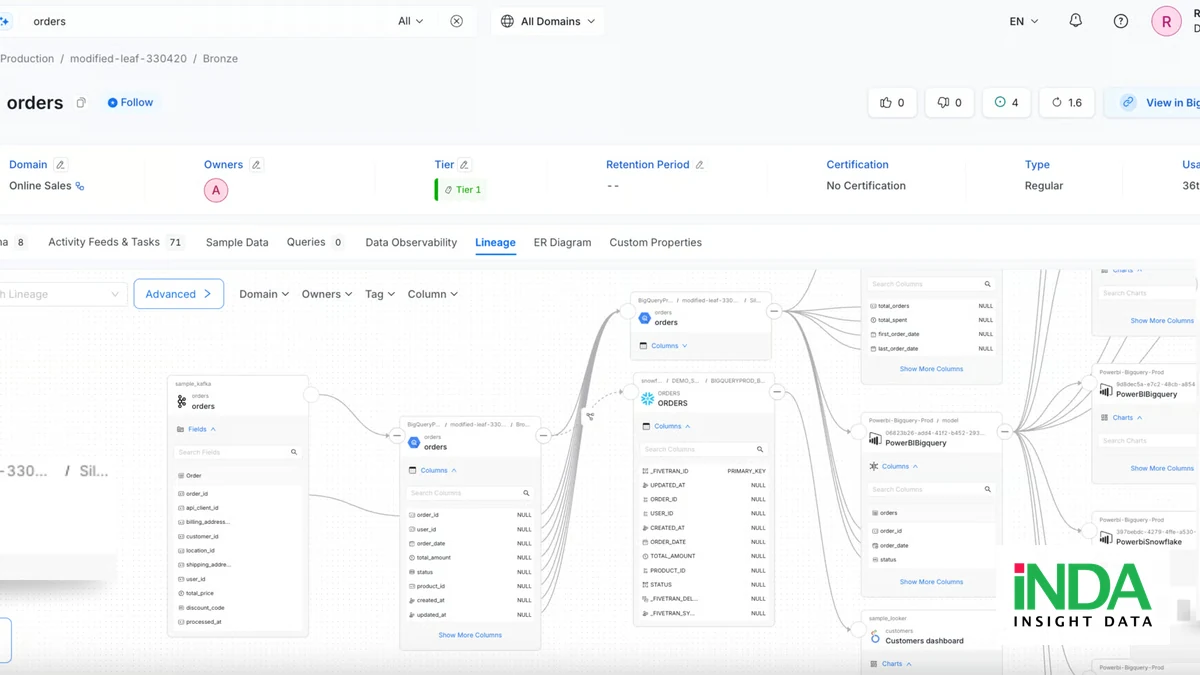Click the Power BI icon on PowerBIBigquery model node
The height and width of the screenshot is (675, 1200).
875,438
